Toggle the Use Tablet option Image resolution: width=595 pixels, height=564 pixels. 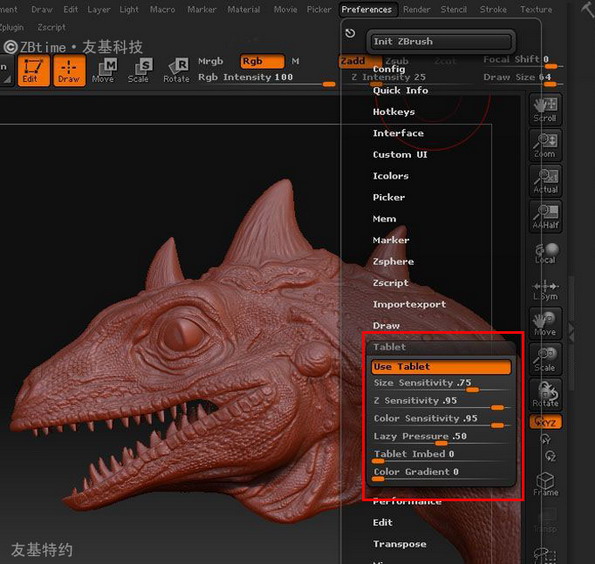pyautogui.click(x=441, y=367)
